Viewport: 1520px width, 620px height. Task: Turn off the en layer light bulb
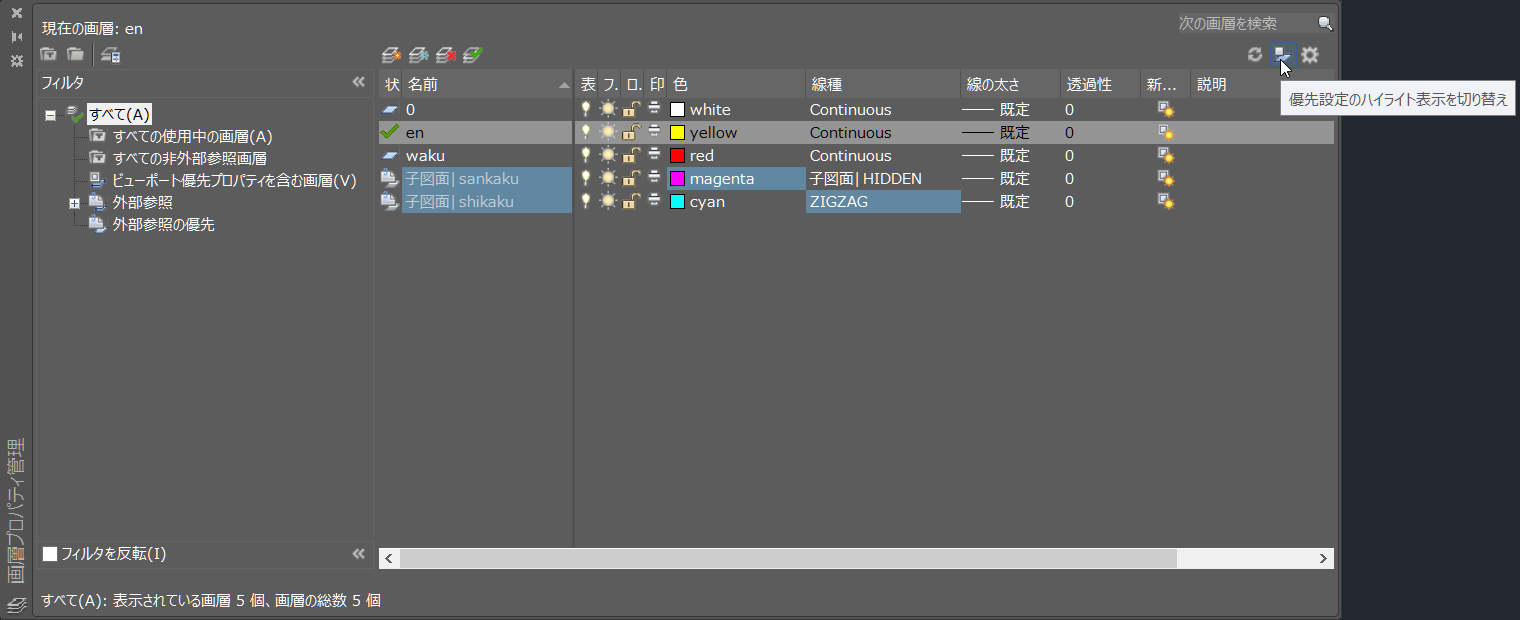587,133
